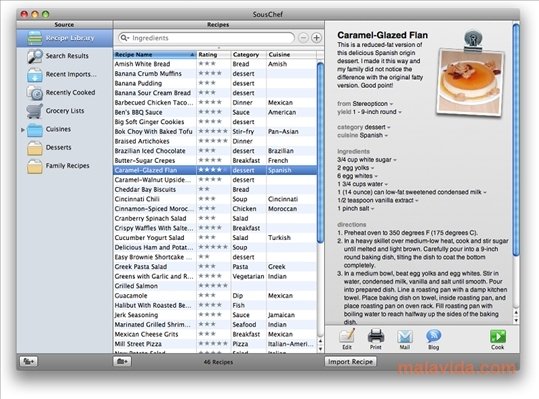
Task: Click the Caramel-Glazed Flan photo thumbnail
Action: [470, 82]
